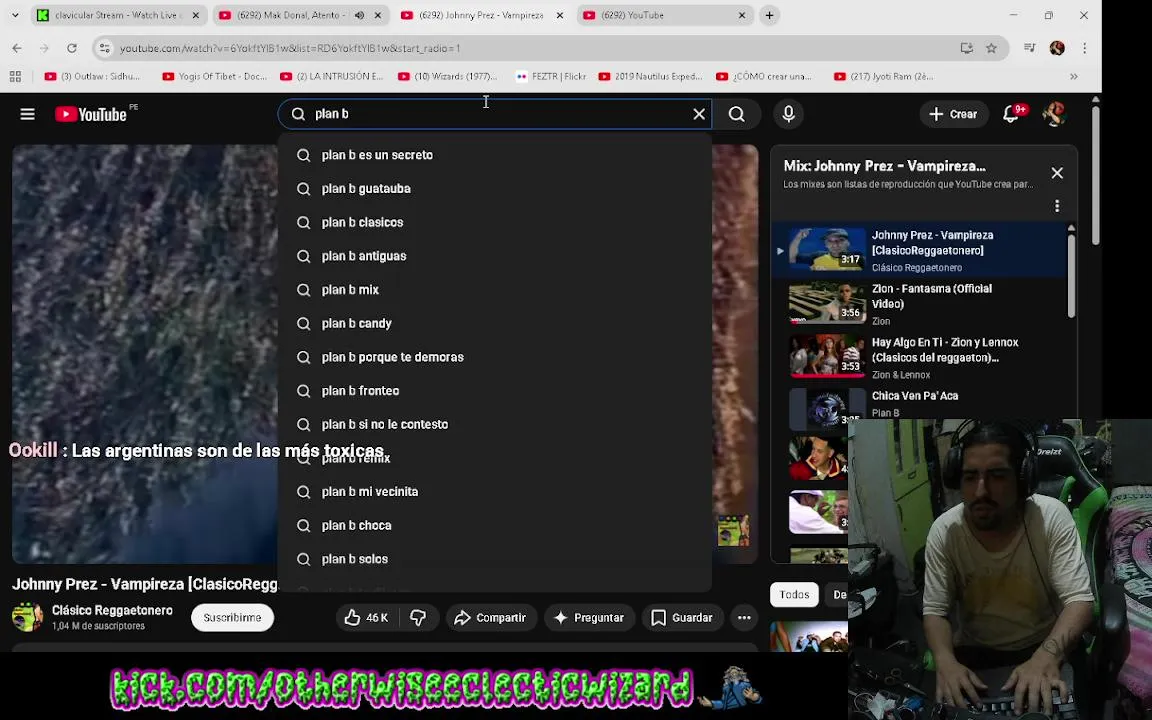Open the media controls icon in toolbar
The width and height of the screenshot is (1152, 720).
[x=1029, y=48]
